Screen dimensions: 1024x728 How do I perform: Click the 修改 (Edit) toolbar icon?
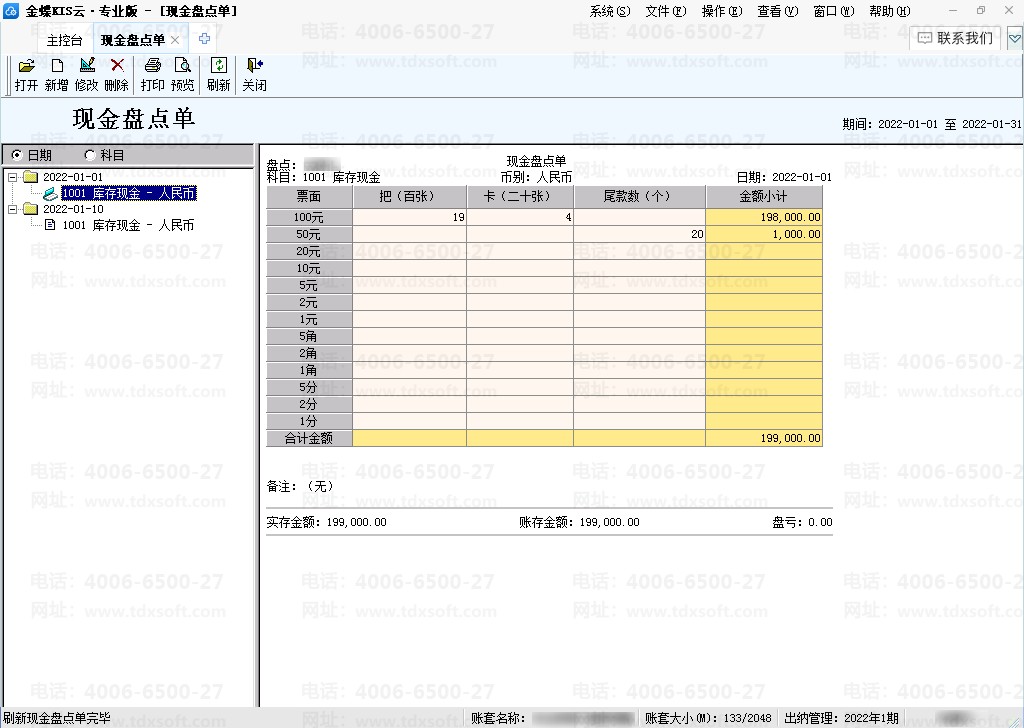tap(87, 65)
